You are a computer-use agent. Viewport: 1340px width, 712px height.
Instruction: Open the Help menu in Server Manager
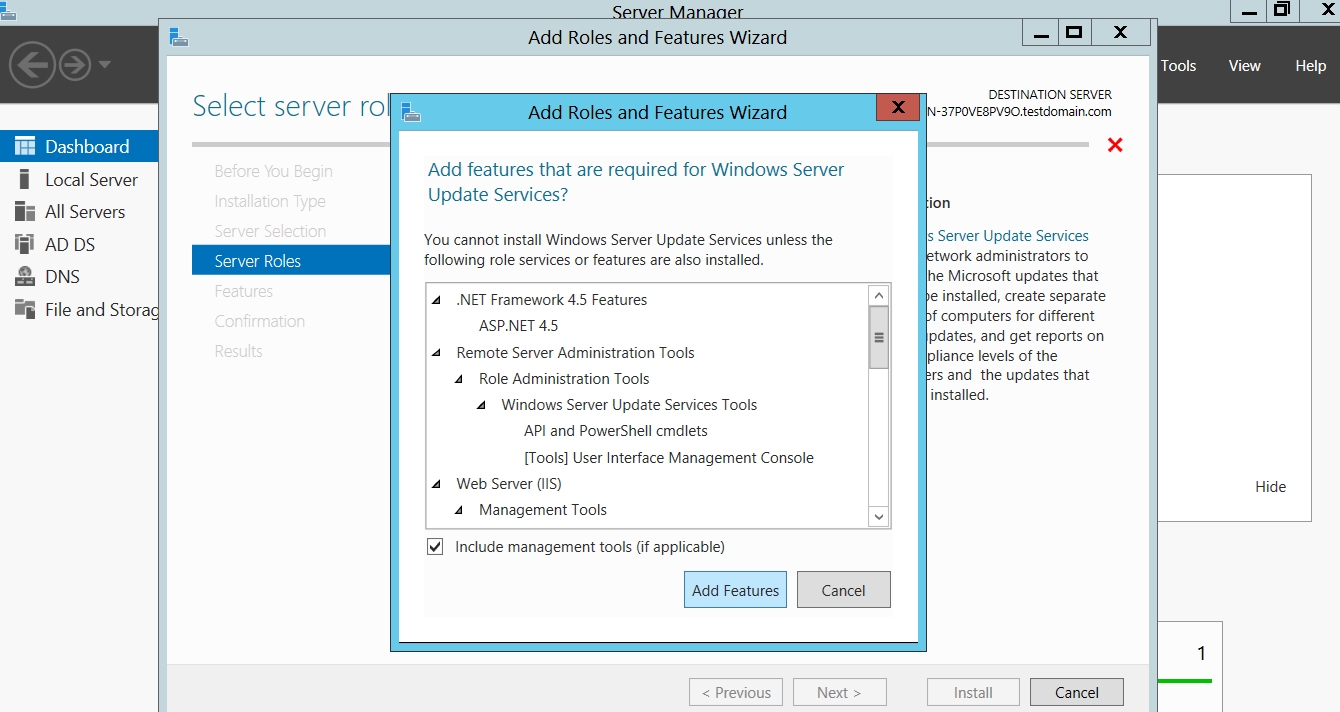coord(1310,66)
